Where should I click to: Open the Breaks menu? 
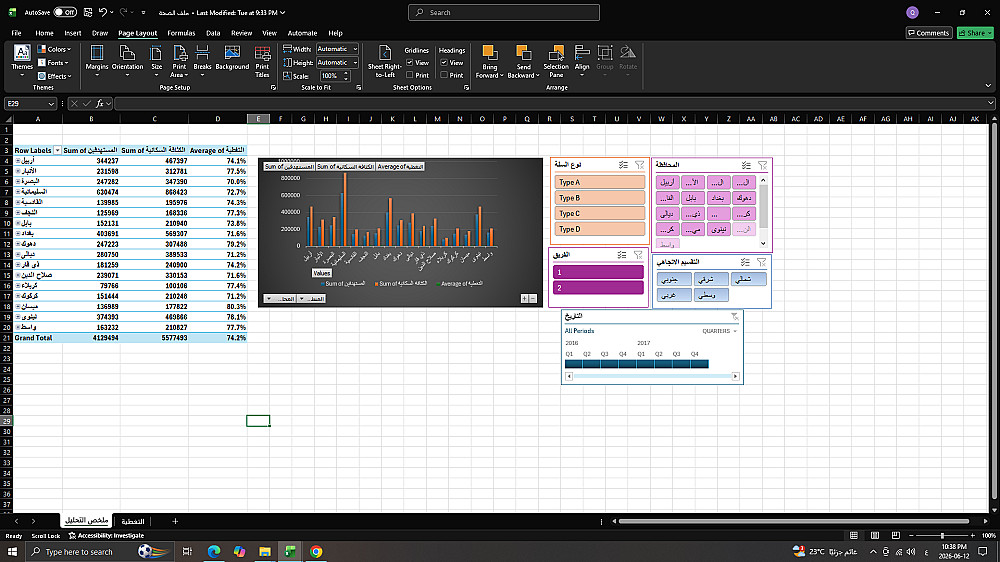[x=202, y=61]
